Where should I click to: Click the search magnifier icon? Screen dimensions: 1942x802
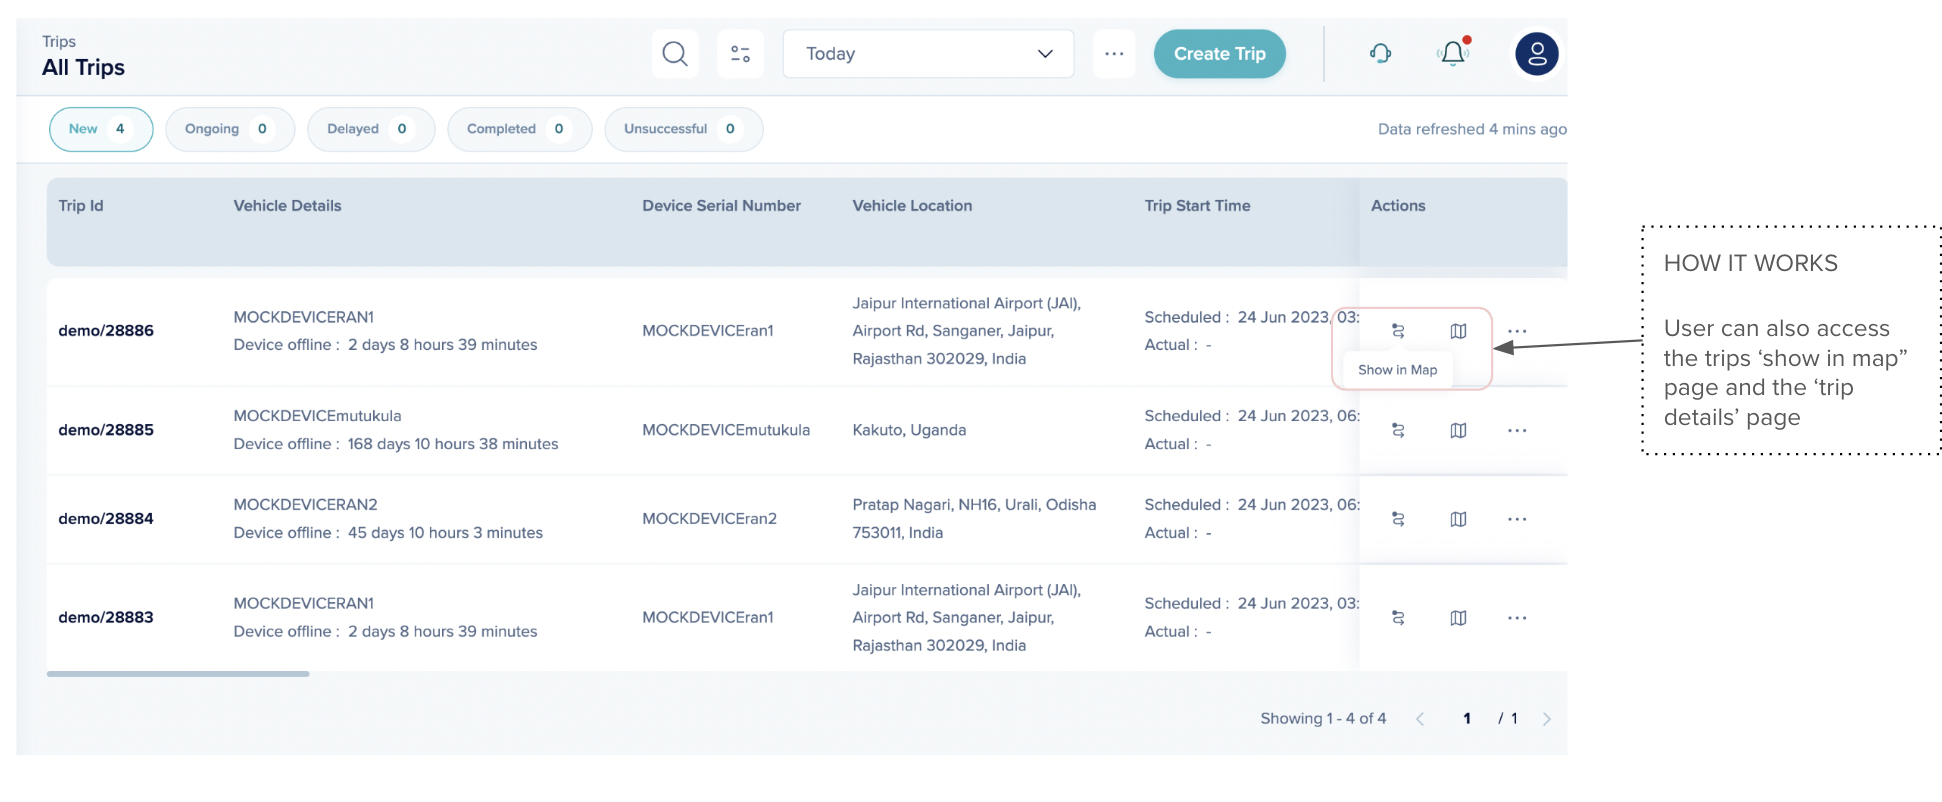pyautogui.click(x=675, y=54)
